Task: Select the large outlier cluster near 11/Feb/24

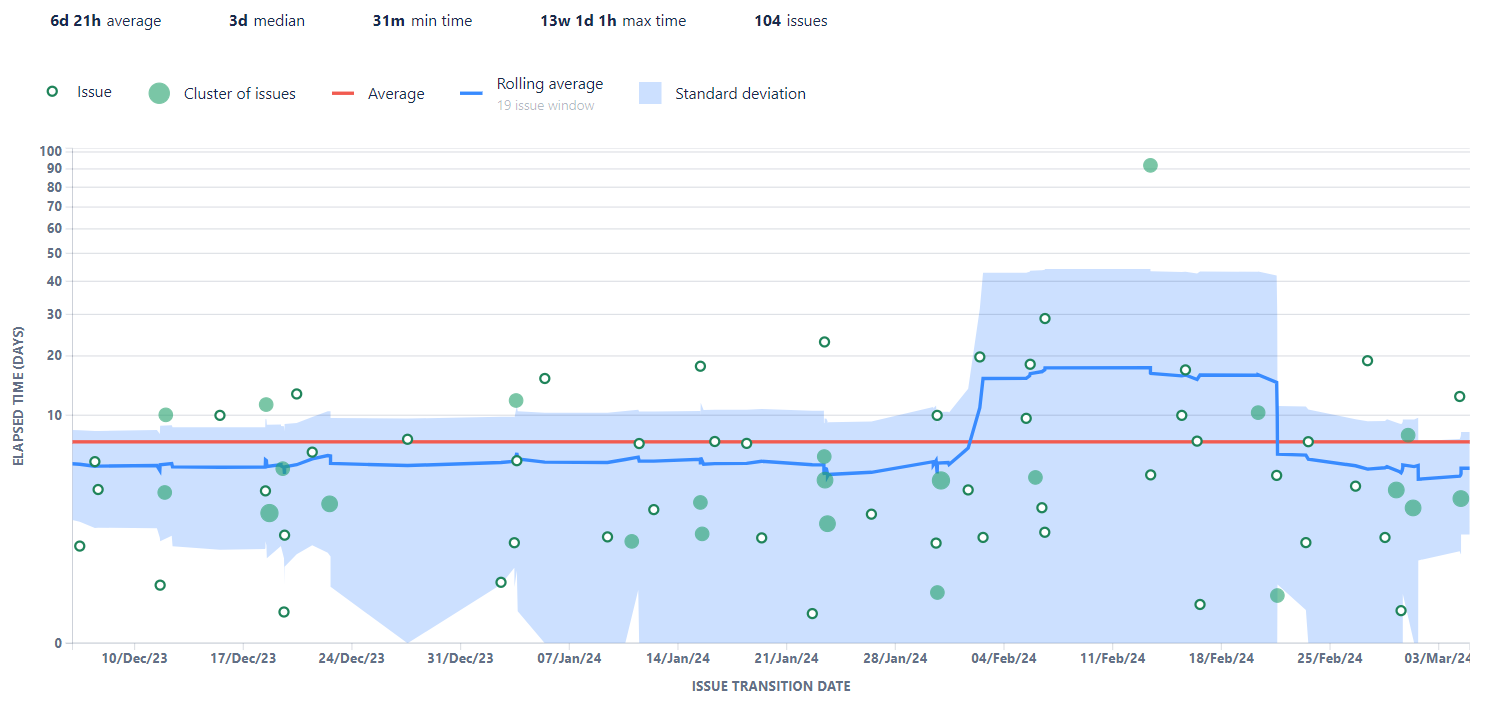Action: point(1149,165)
